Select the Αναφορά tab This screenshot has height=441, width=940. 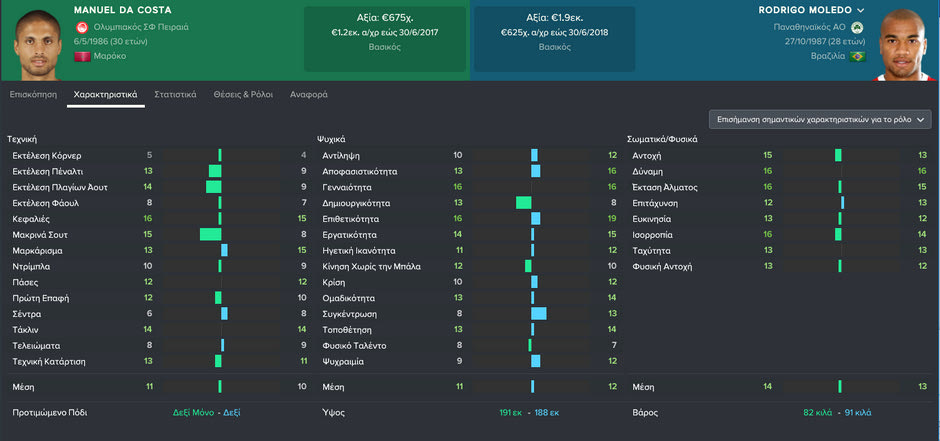pos(309,94)
